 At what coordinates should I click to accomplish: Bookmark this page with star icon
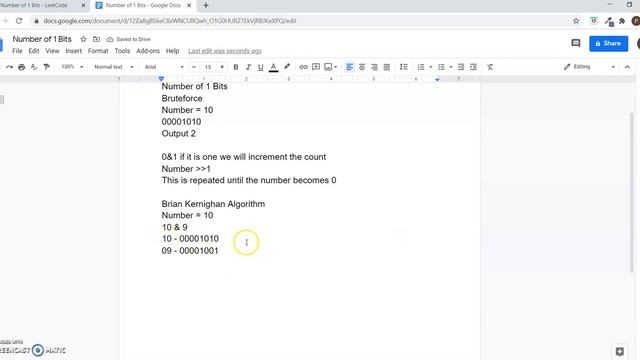click(x=576, y=21)
